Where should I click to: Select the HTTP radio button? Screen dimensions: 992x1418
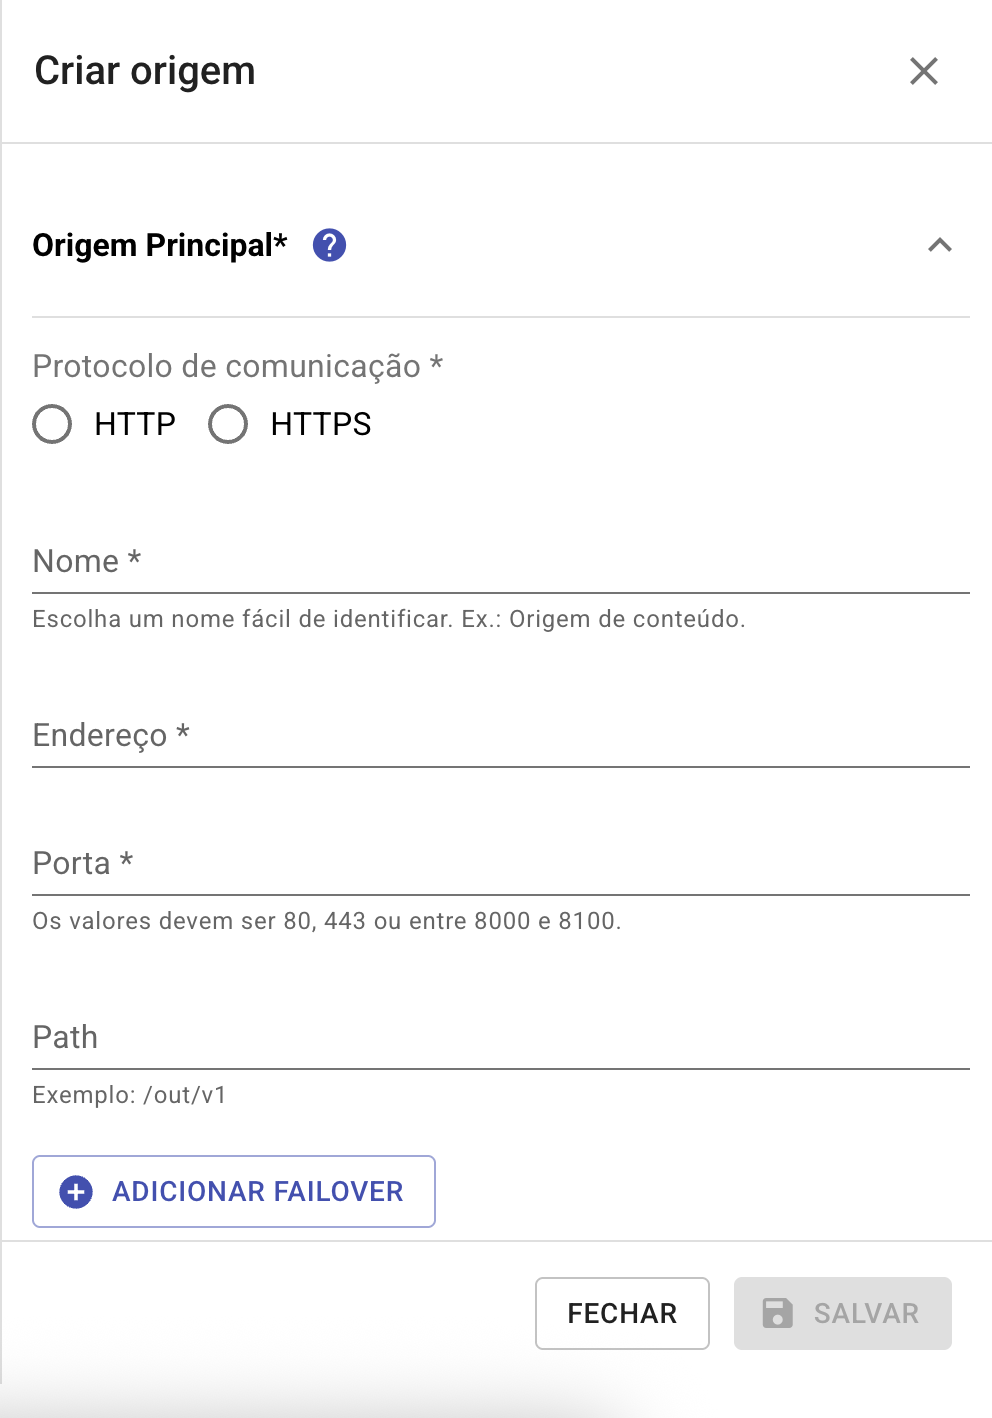click(52, 424)
